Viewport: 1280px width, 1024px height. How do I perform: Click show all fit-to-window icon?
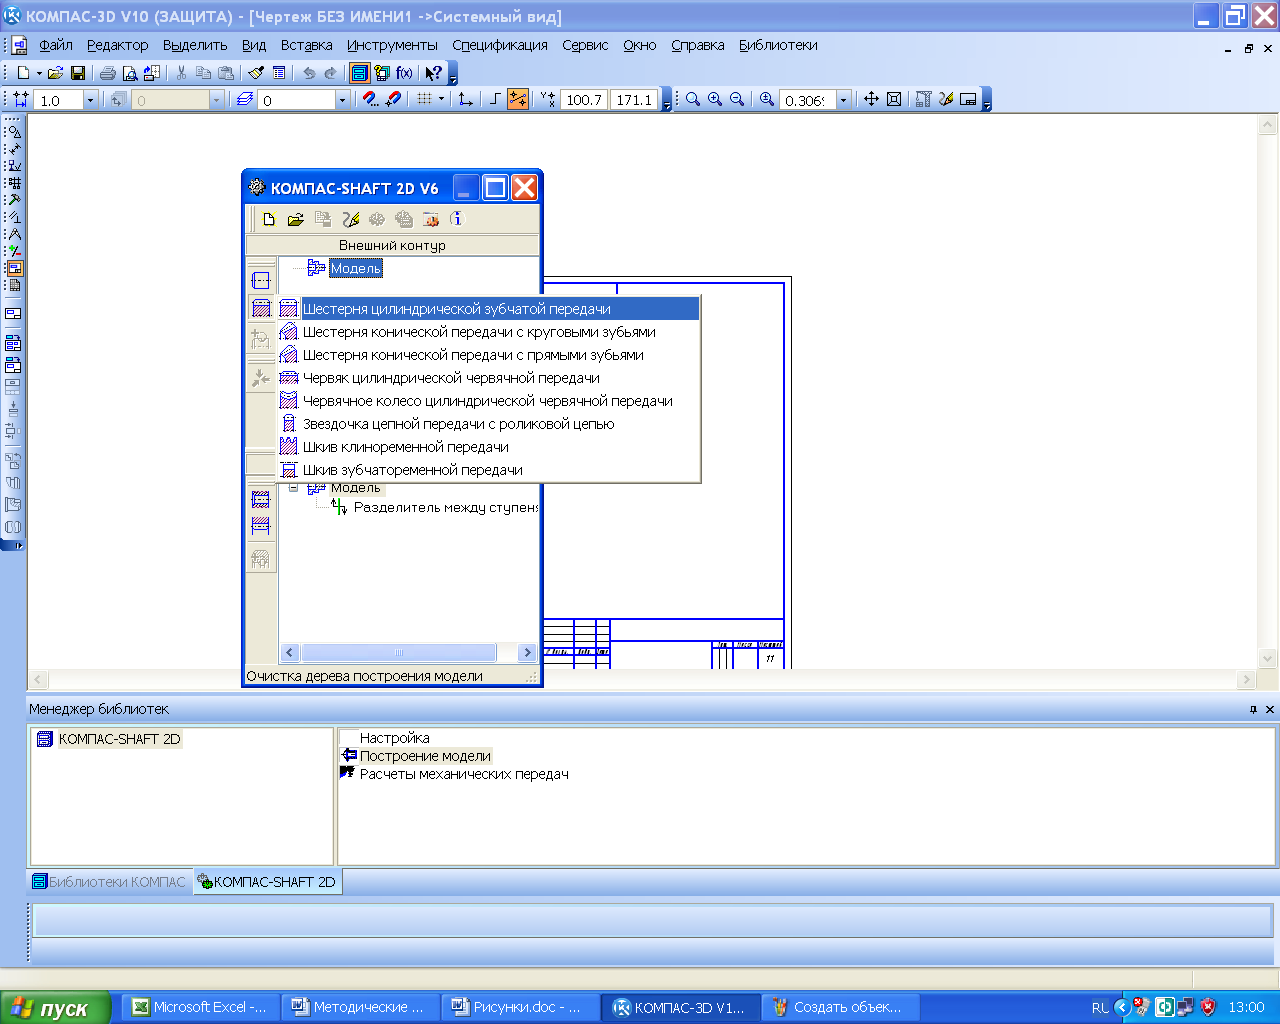pos(894,100)
